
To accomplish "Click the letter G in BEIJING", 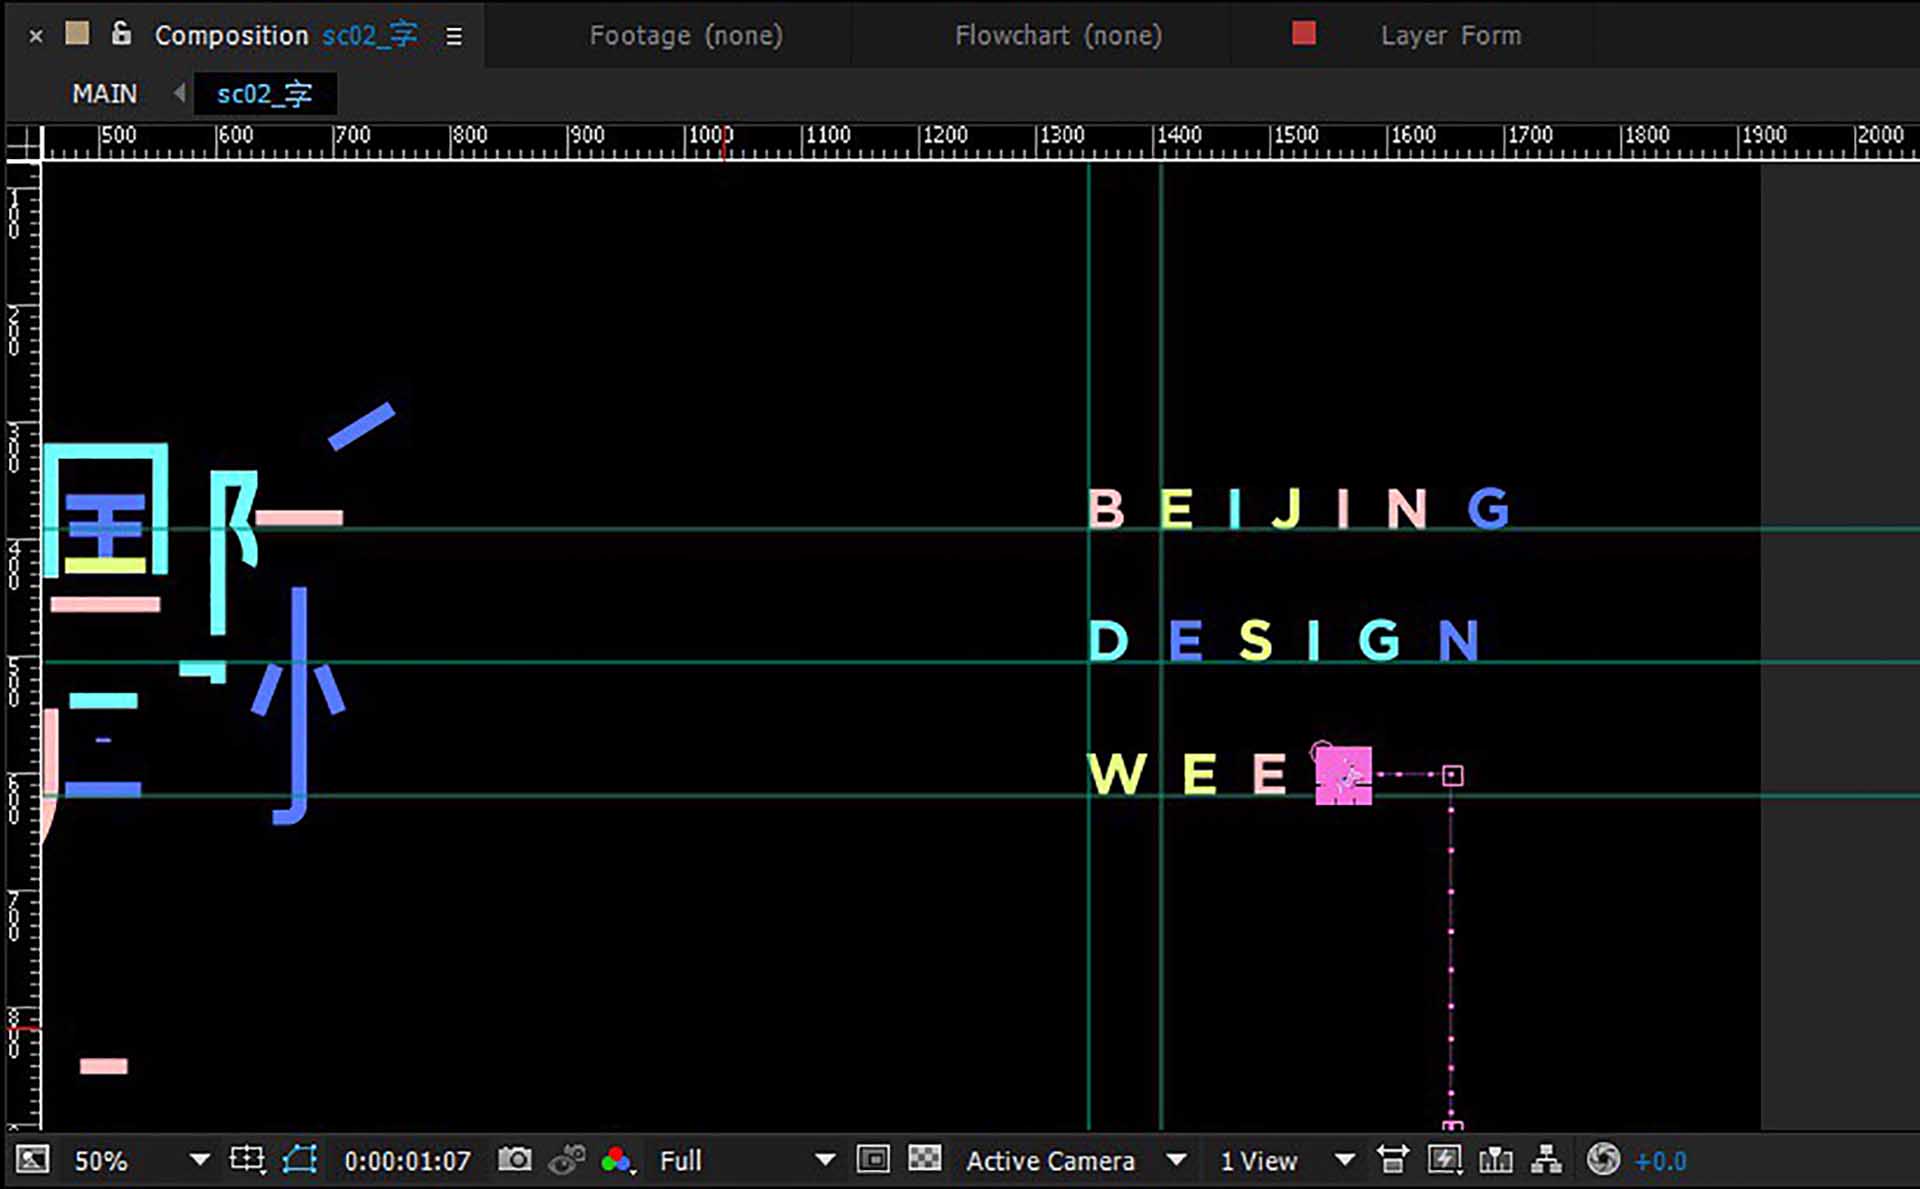I will point(1488,508).
